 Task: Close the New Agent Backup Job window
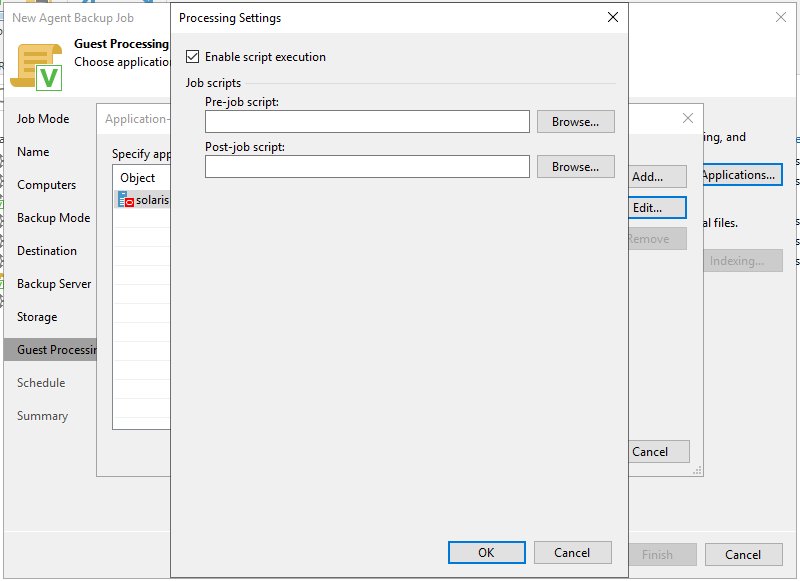[x=781, y=17]
